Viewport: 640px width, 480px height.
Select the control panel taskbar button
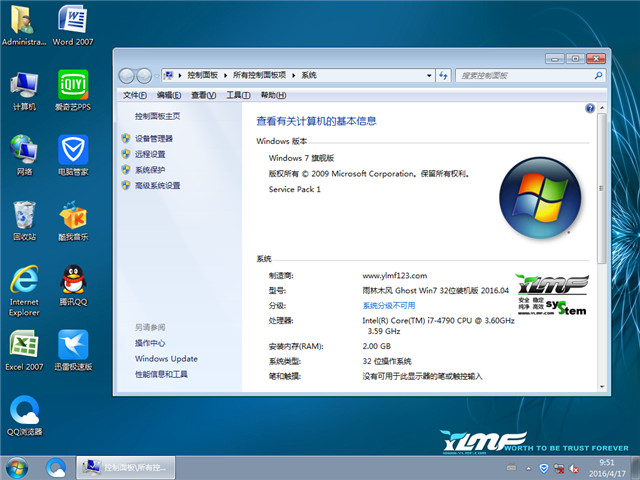[x=126, y=468]
